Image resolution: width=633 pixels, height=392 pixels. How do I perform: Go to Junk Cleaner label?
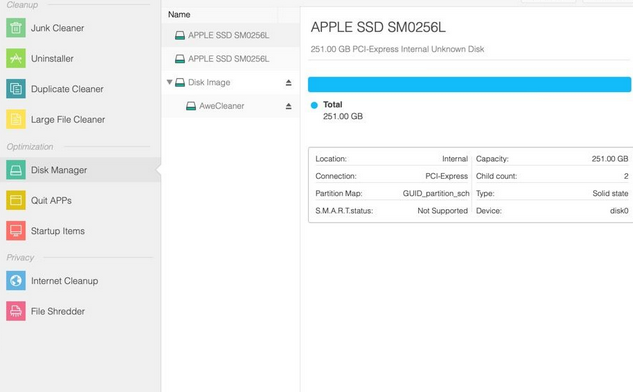point(58,28)
